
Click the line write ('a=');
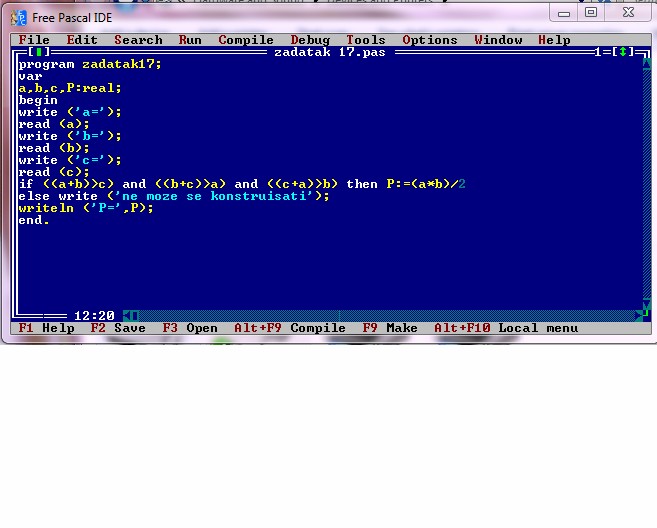click(x=70, y=112)
